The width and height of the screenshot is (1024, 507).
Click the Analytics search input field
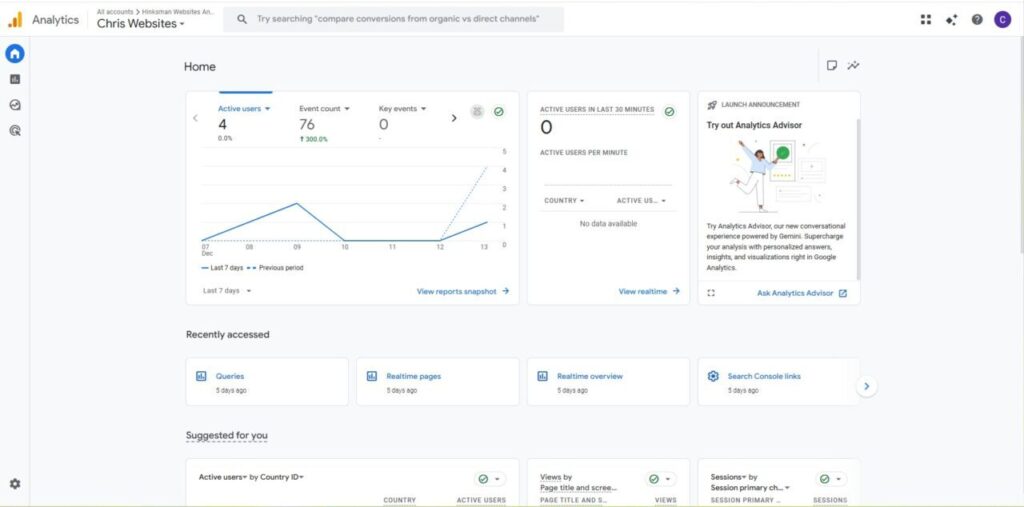tap(400, 19)
